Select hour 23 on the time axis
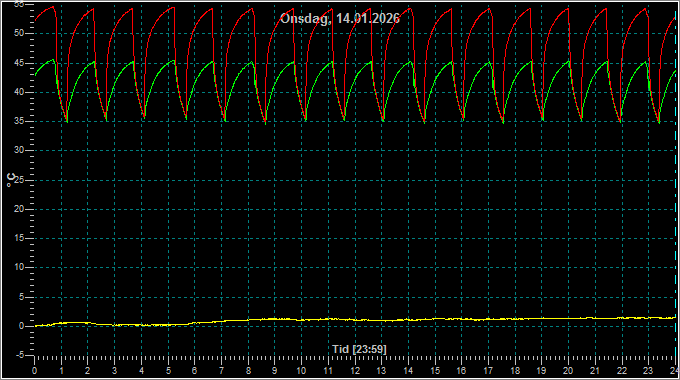The width and height of the screenshot is (680, 380). pyautogui.click(x=647, y=371)
